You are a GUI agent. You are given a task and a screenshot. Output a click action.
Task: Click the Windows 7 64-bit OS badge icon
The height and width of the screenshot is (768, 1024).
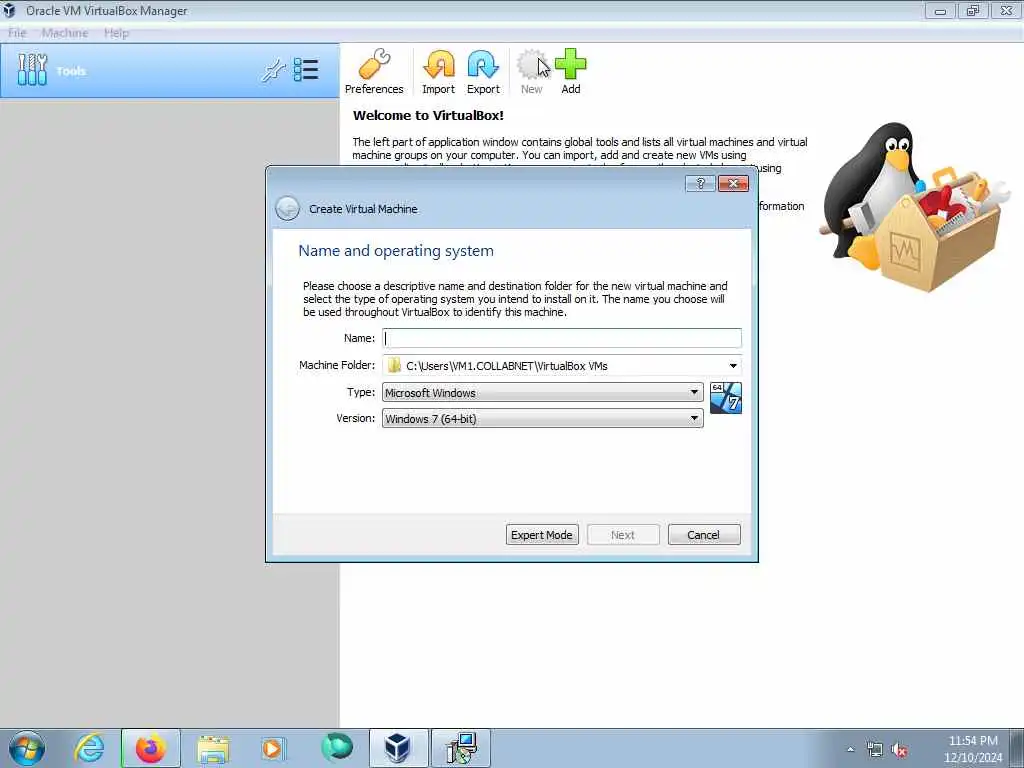[x=726, y=398]
